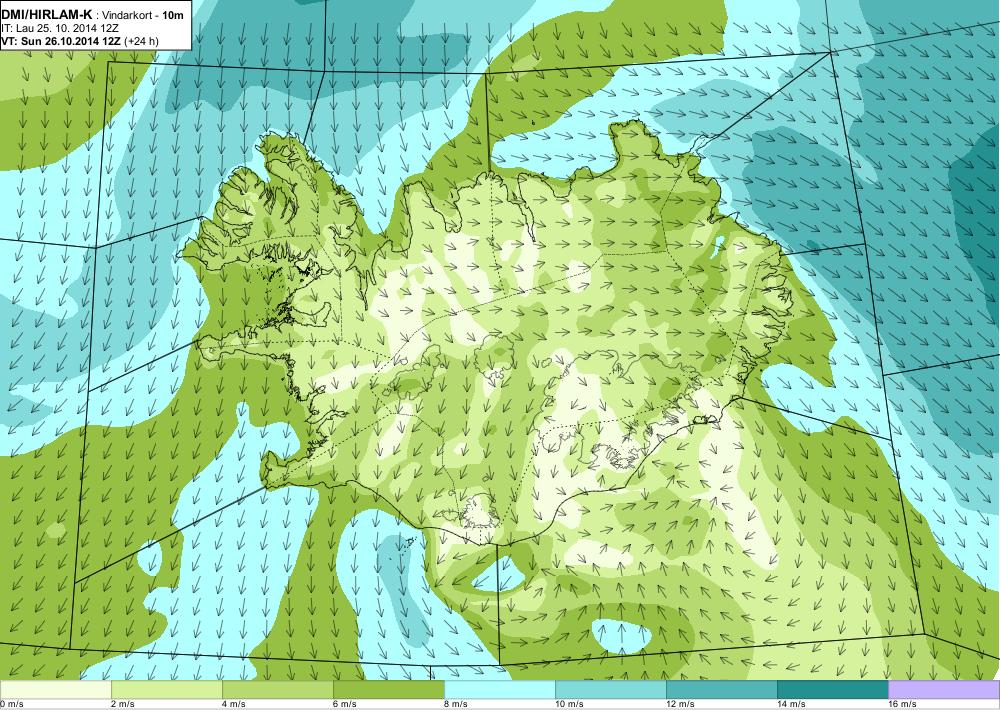This screenshot has height=710, width=1000.
Task: Click the '8 m/s' legend label
Action: click(x=456, y=704)
